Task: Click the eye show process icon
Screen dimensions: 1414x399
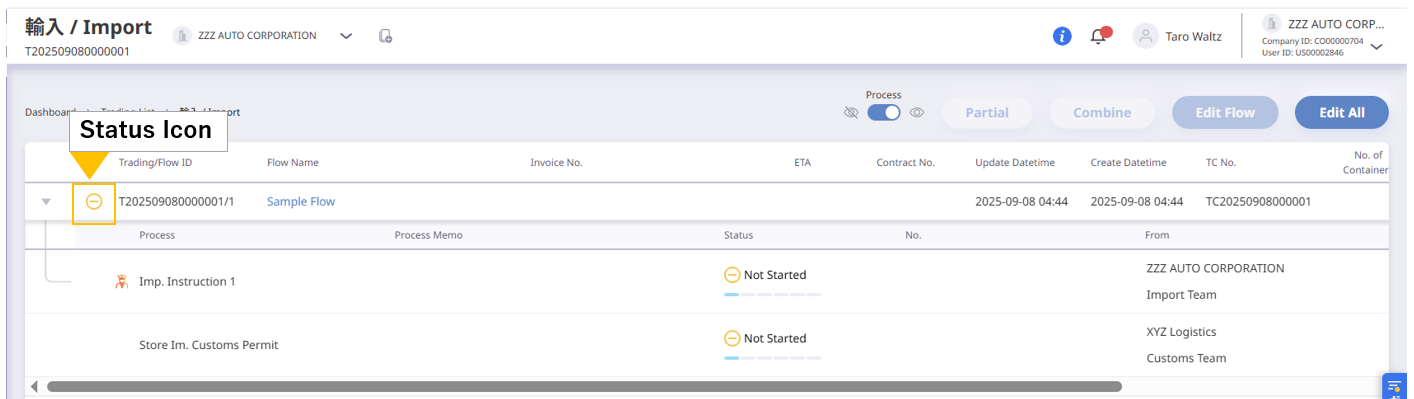Action: [x=916, y=113]
